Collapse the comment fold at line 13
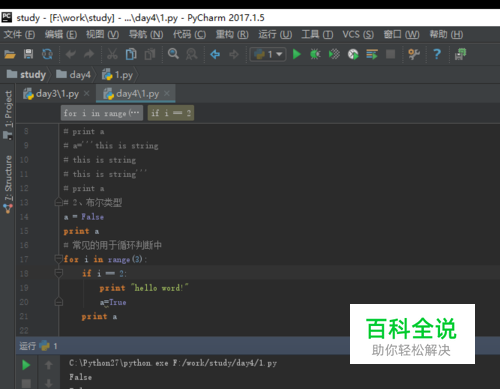 (x=59, y=202)
